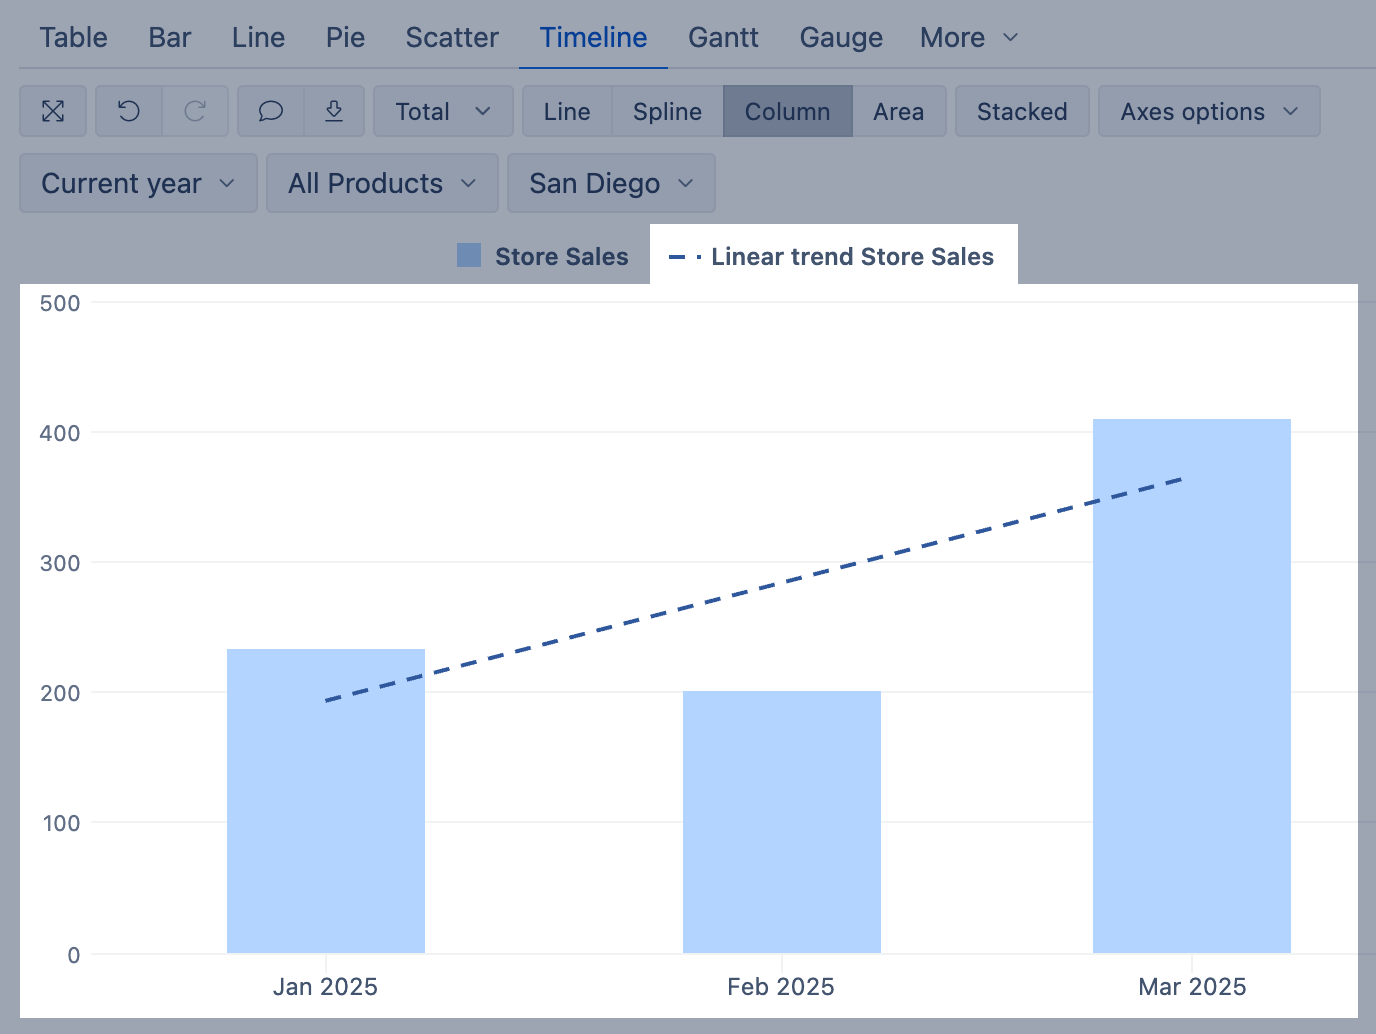Open the All Products filter dropdown
This screenshot has height=1034, width=1376.
(381, 183)
